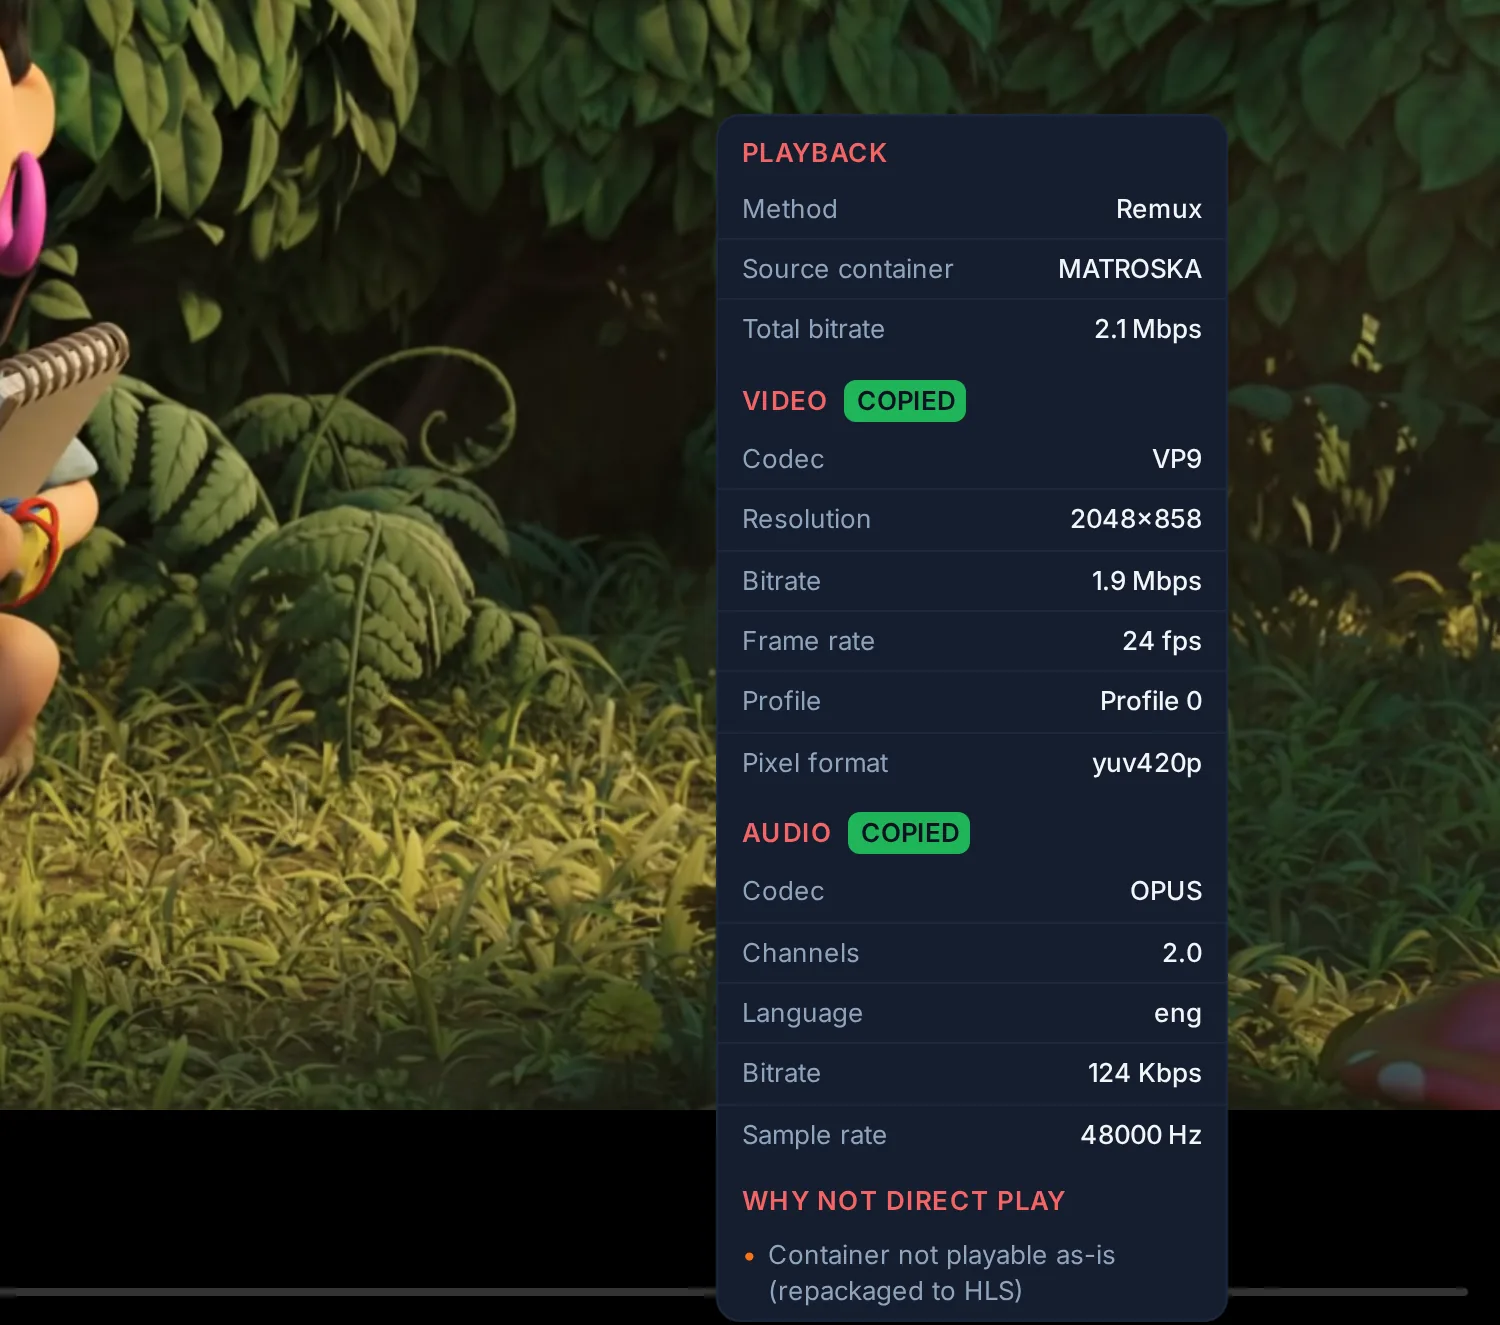Click the 2.0 channels value
1500x1325 pixels.
point(1182,953)
